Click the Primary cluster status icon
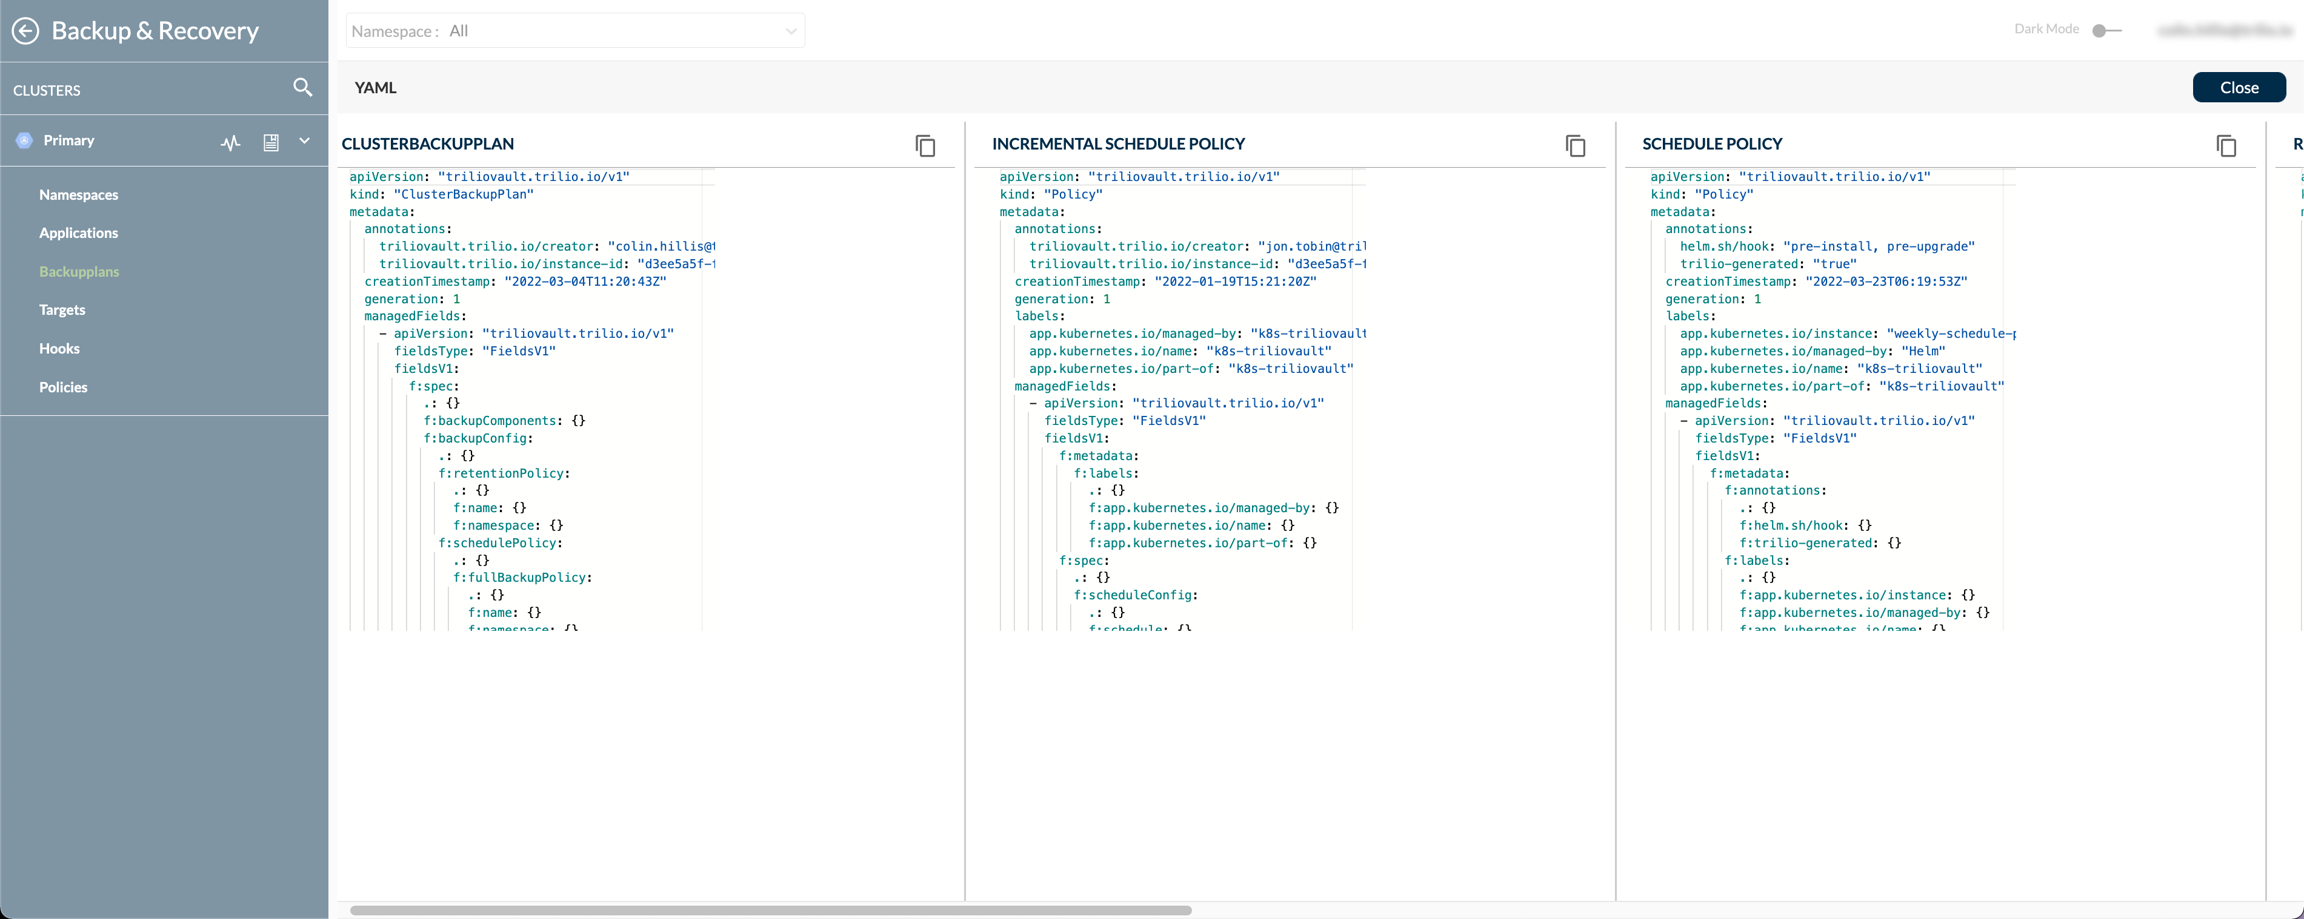Screen dimensions: 2304x919 tap(25, 141)
